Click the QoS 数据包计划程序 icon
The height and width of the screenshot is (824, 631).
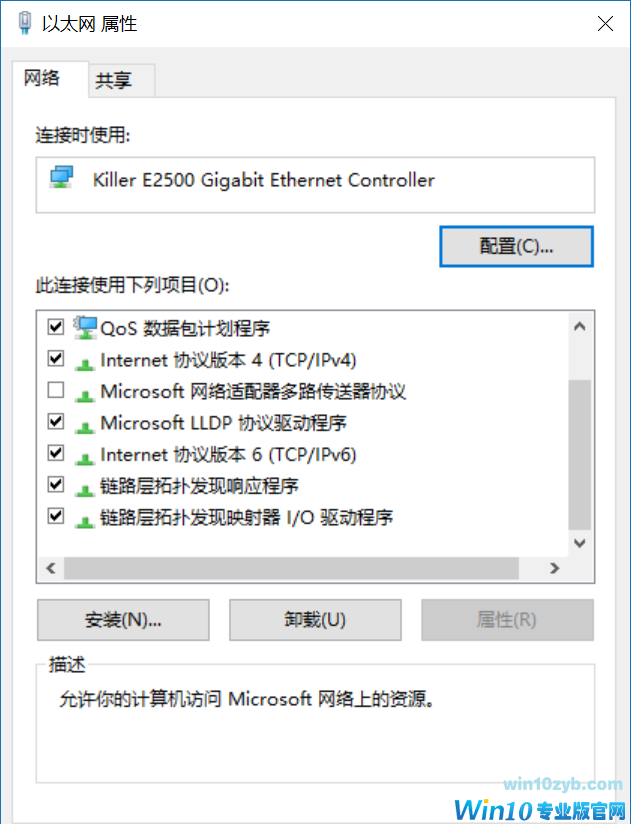(85, 327)
